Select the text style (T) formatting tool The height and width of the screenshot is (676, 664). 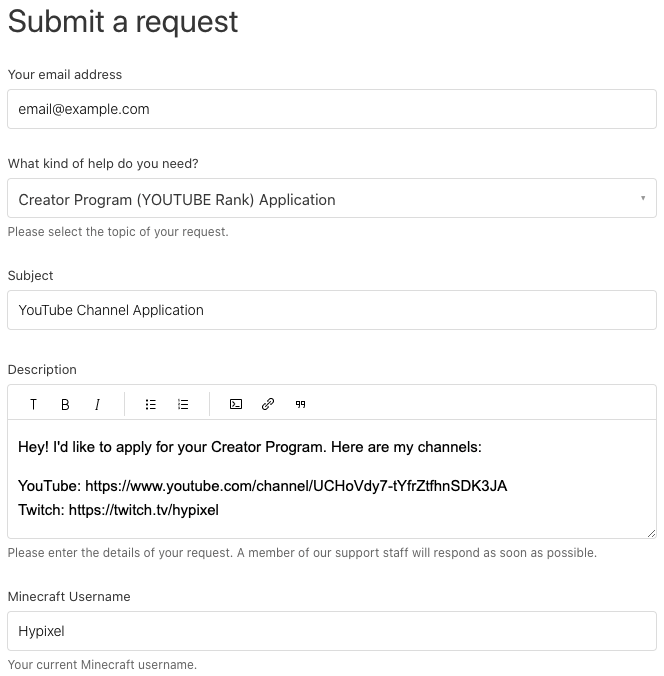point(33,404)
